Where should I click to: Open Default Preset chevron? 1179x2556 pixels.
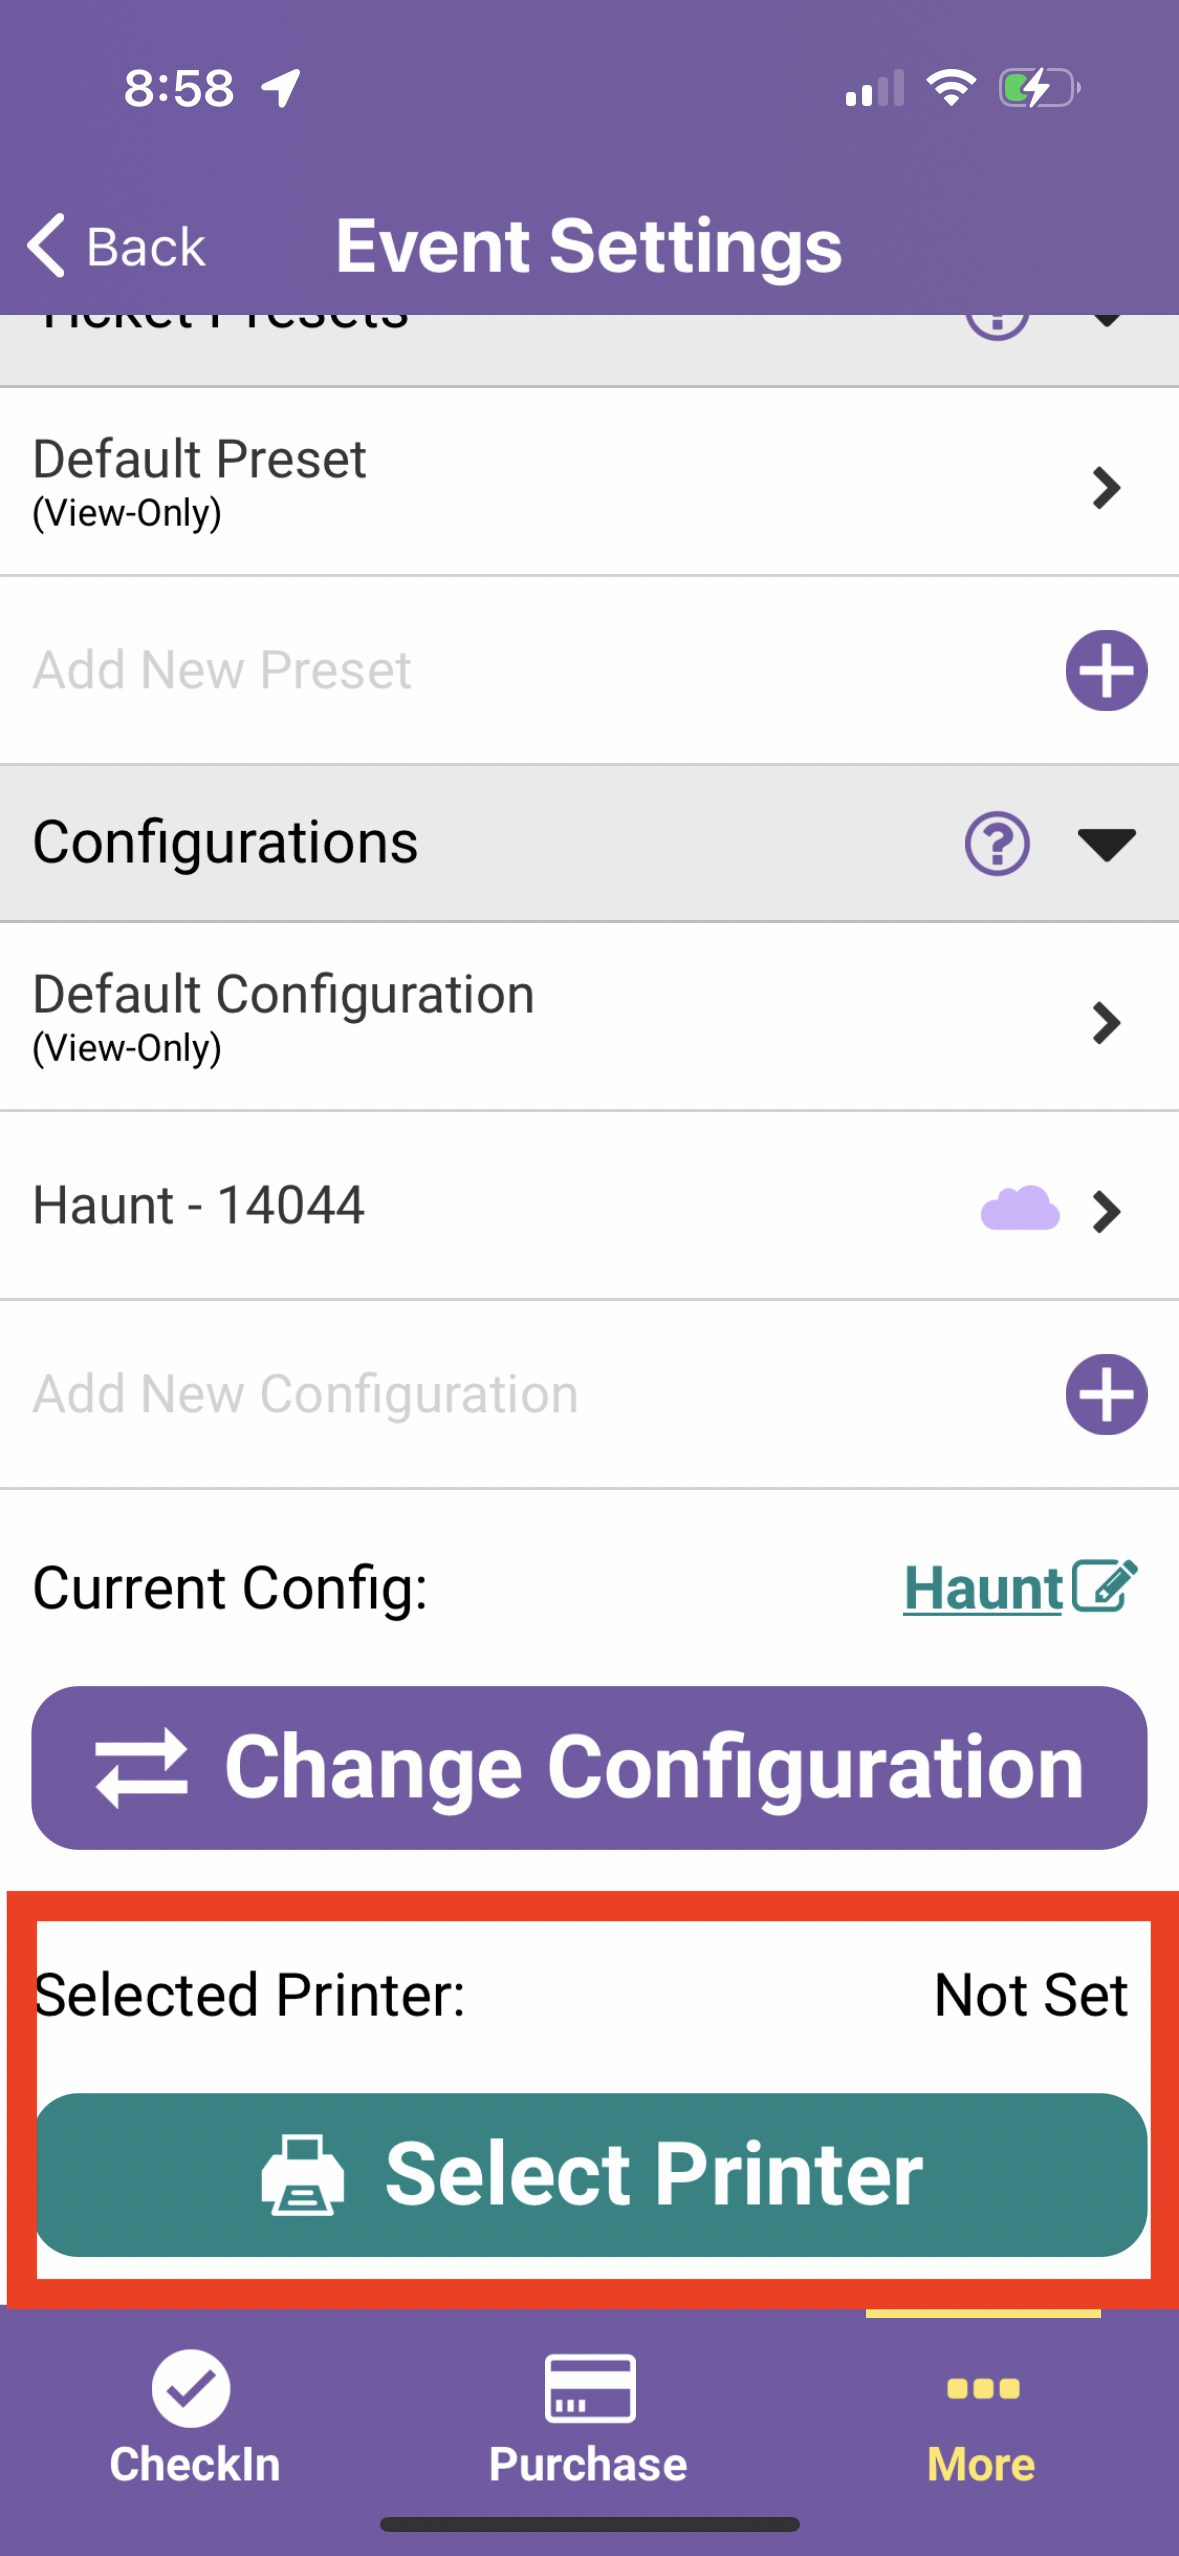(x=1105, y=488)
